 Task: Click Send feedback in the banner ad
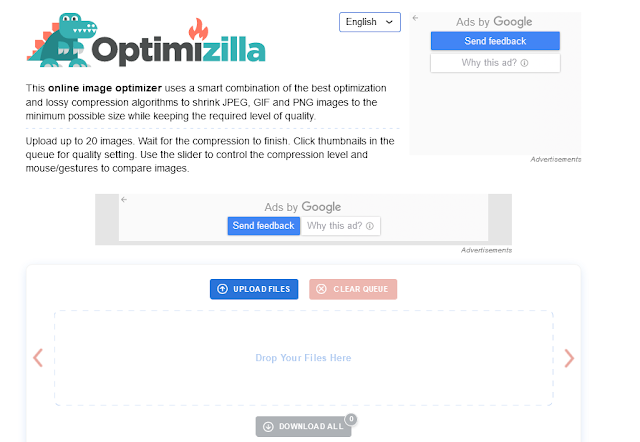point(264,226)
